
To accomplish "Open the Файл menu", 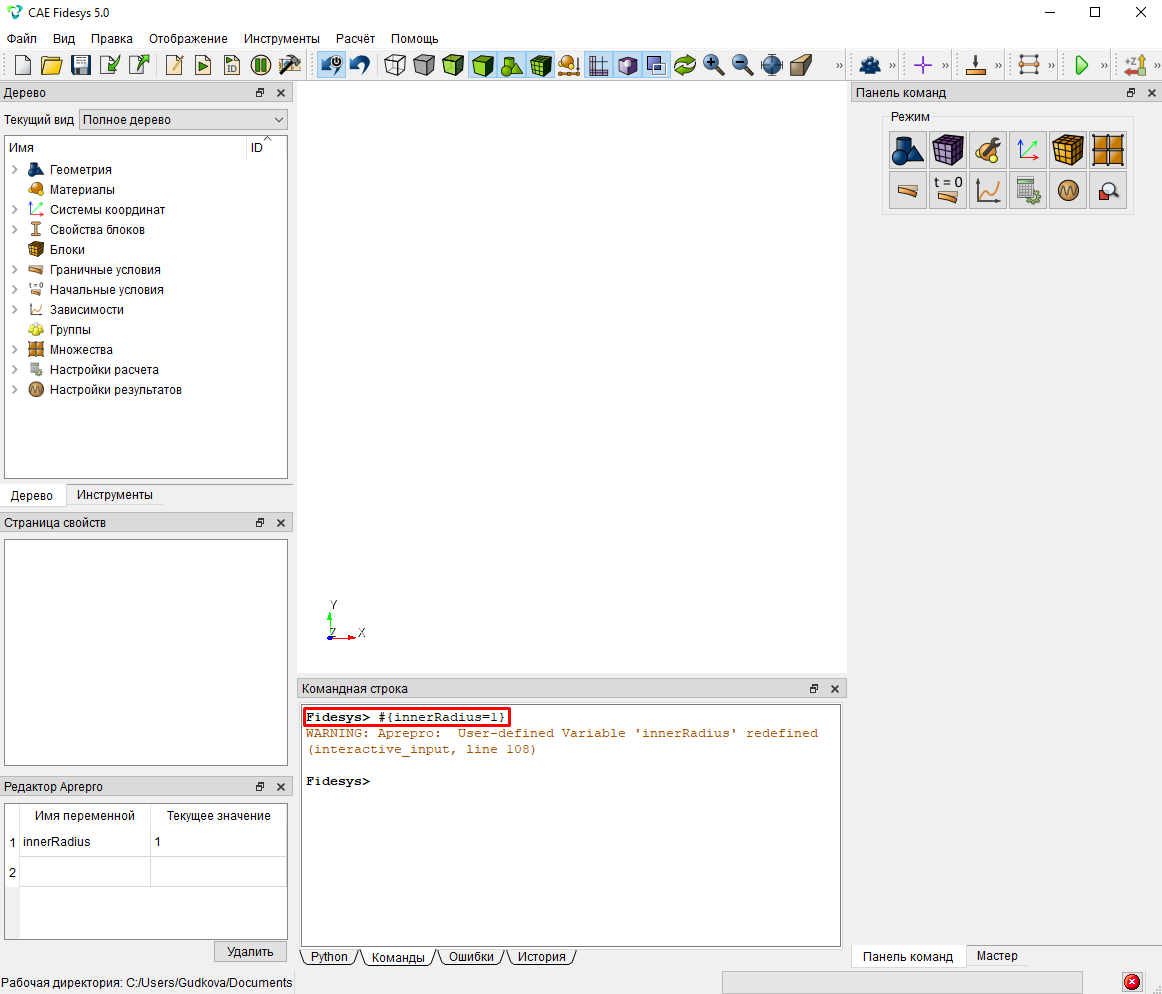I will 21,39.
